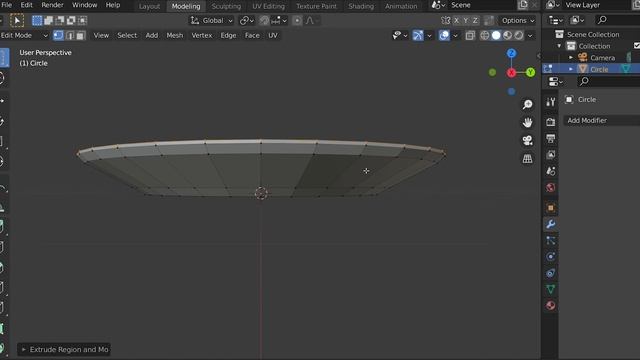Click the Add Modifier button
Image resolution: width=640 pixels, height=360 pixels.
tap(602, 120)
